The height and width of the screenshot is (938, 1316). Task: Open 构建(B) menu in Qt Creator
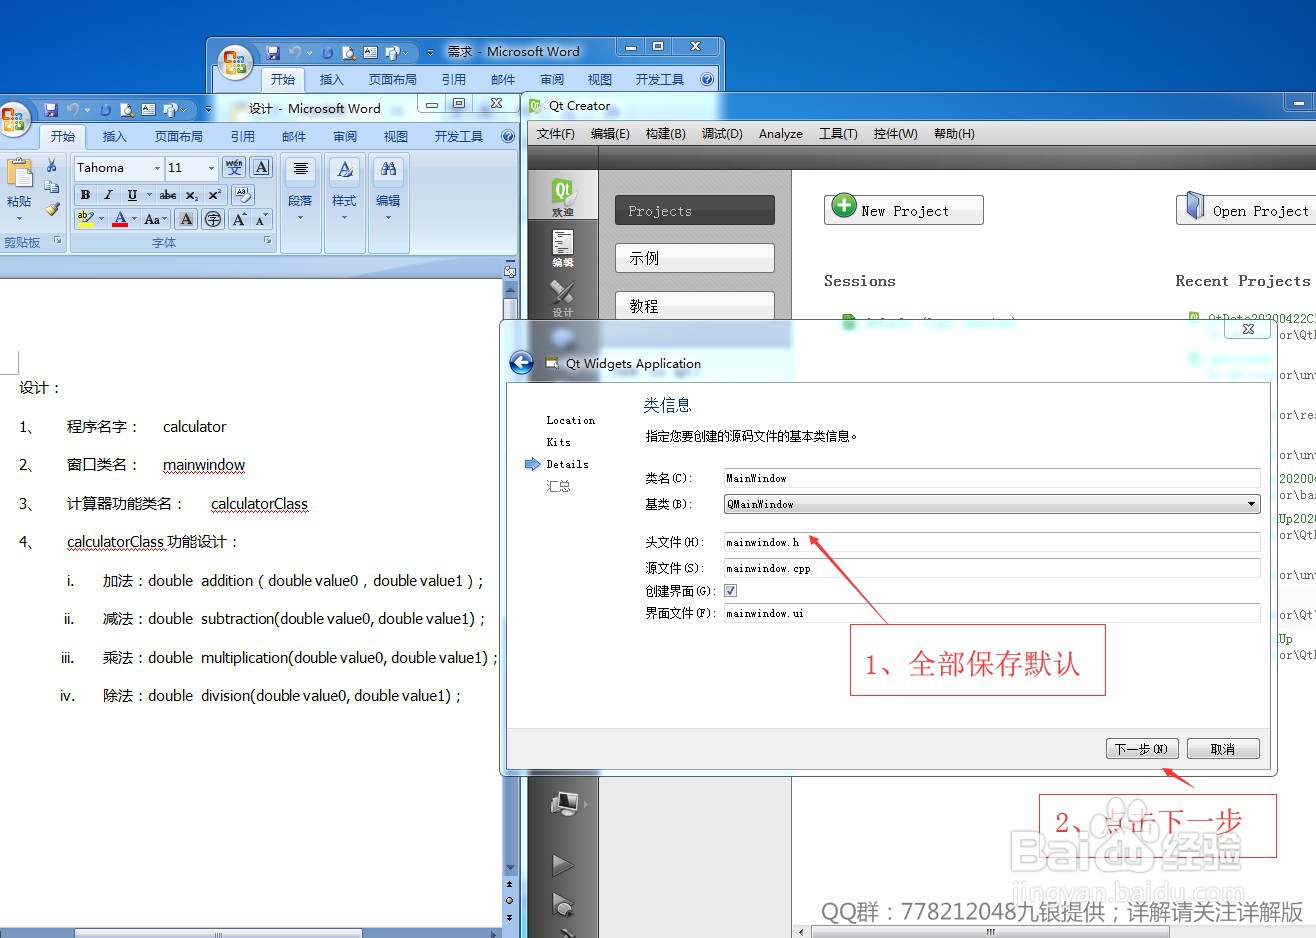coord(665,134)
